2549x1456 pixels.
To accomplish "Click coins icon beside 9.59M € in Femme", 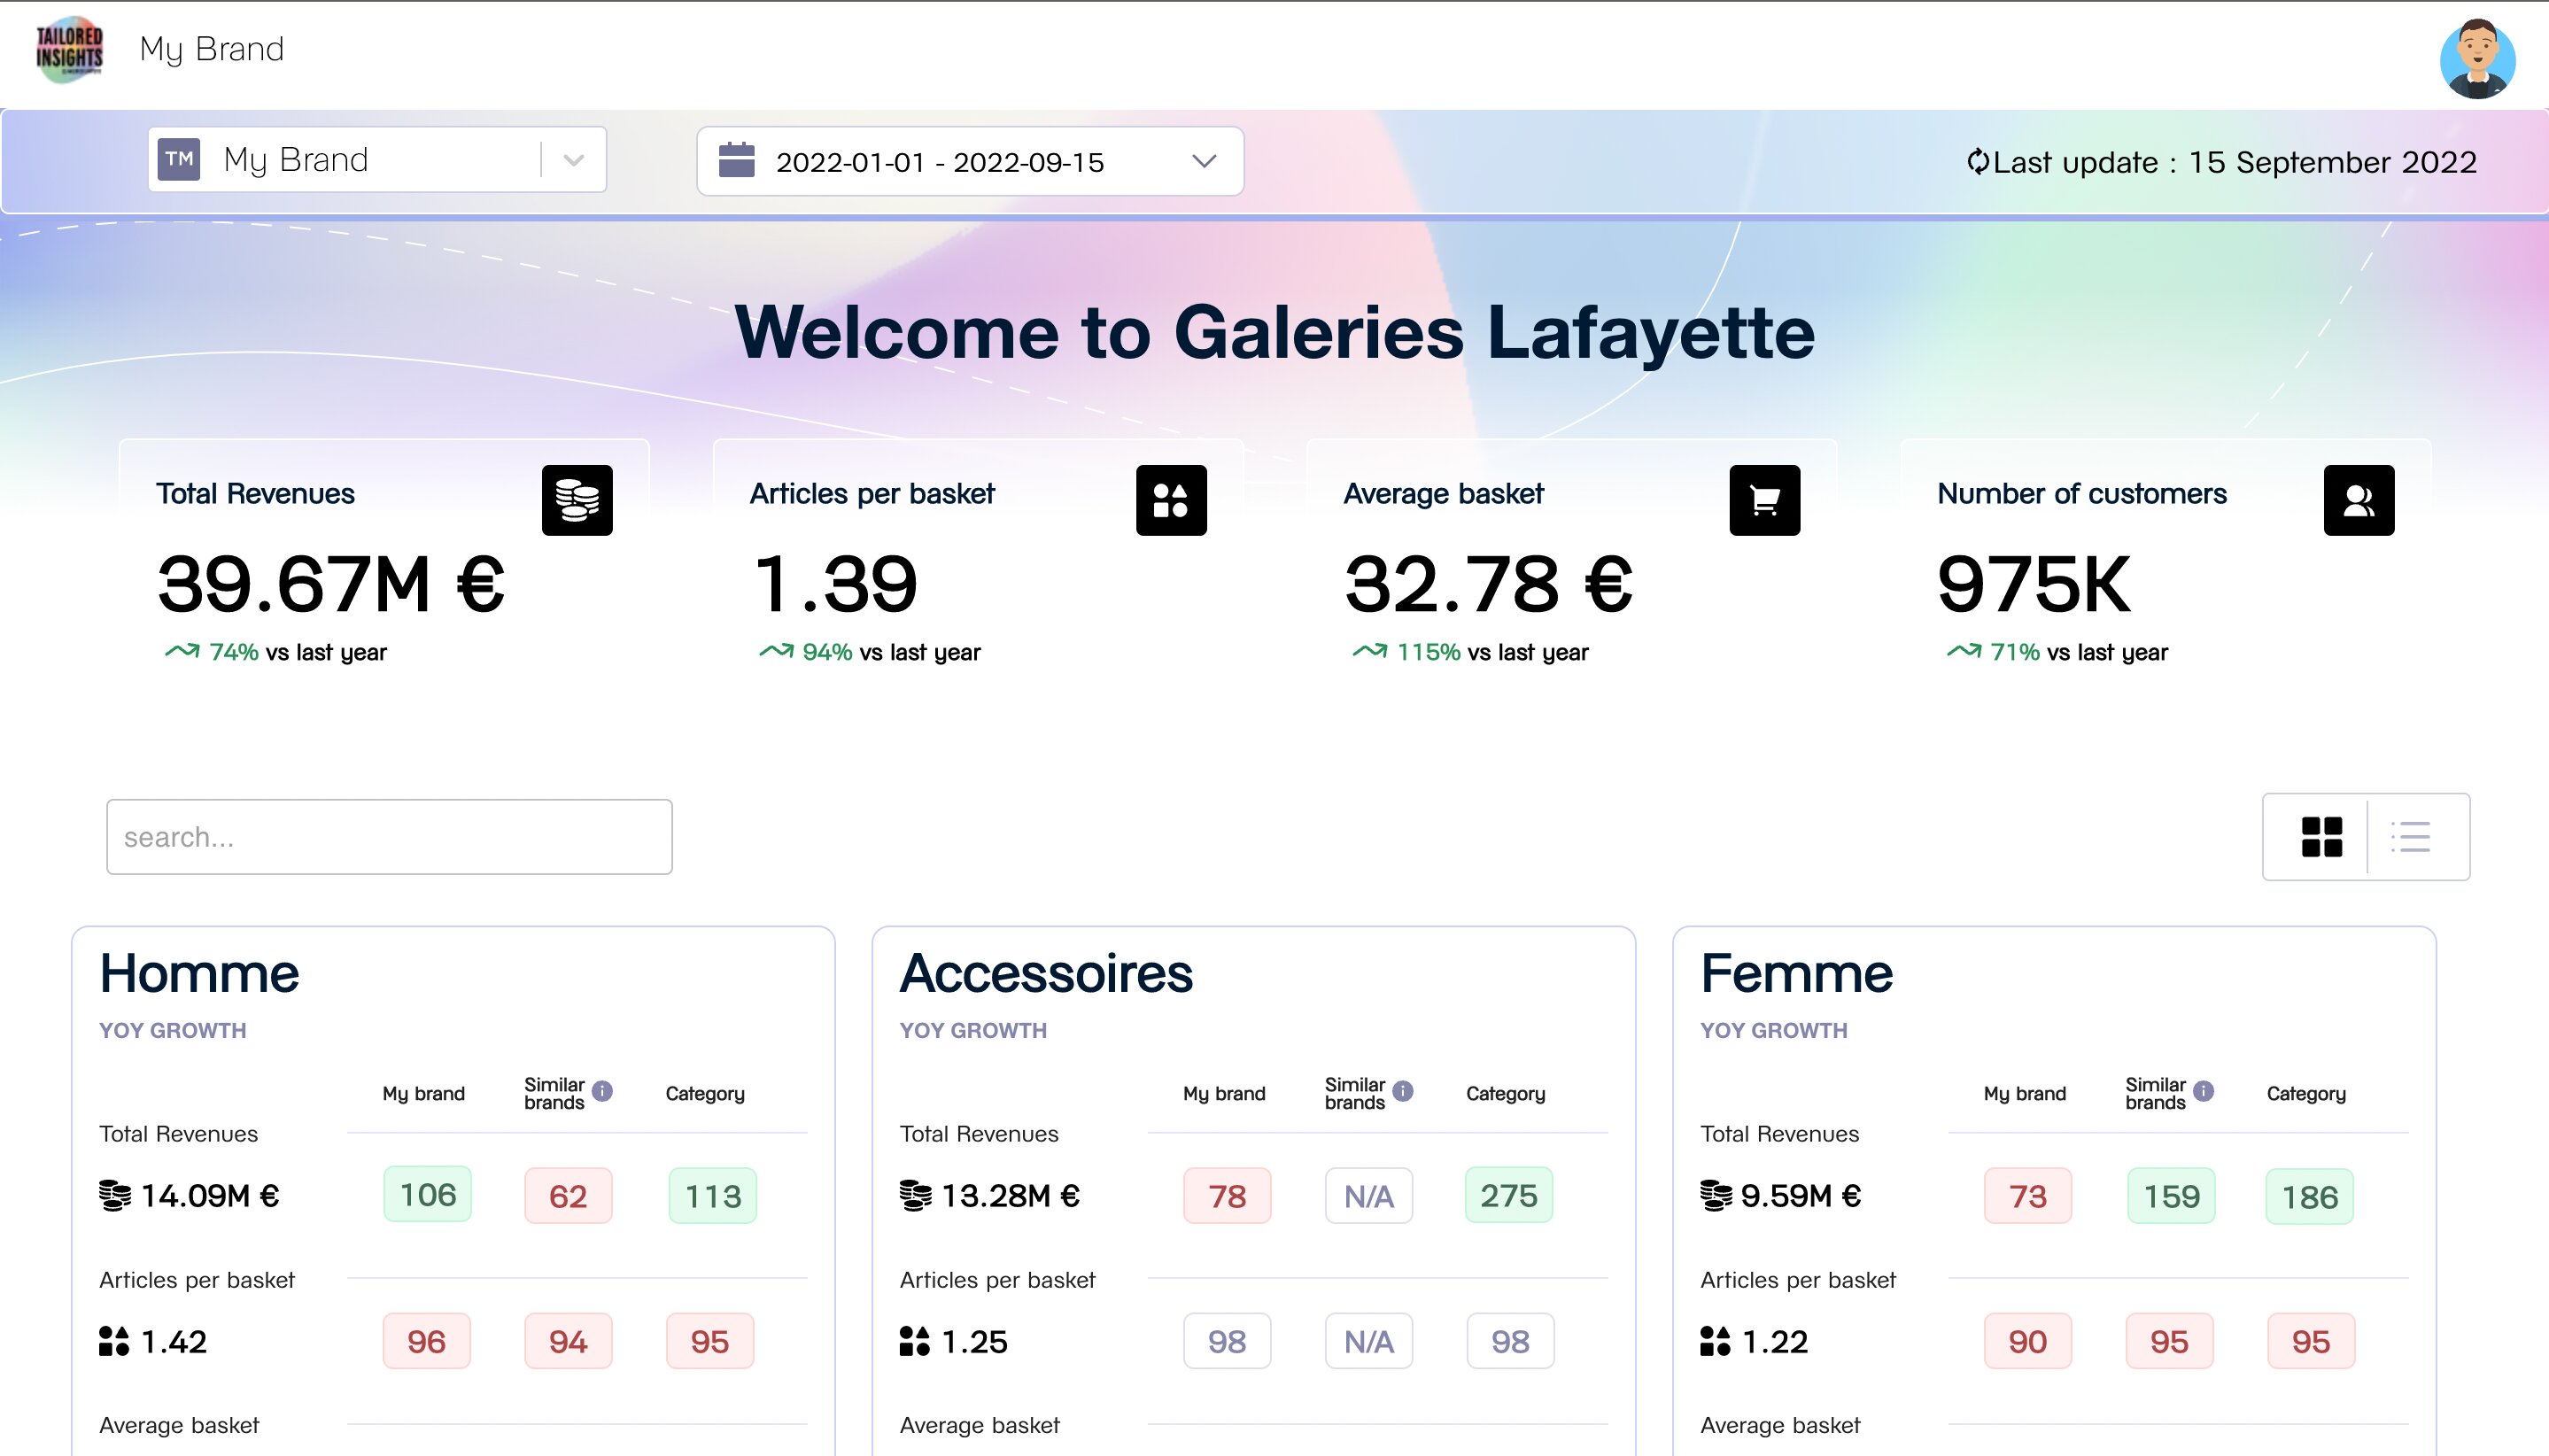I will (x=1717, y=1195).
